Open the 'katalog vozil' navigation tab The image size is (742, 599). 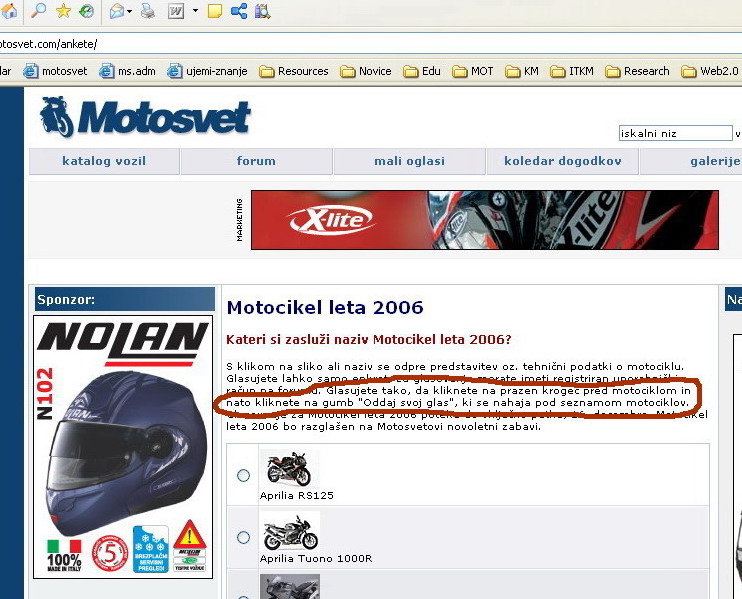click(x=104, y=161)
